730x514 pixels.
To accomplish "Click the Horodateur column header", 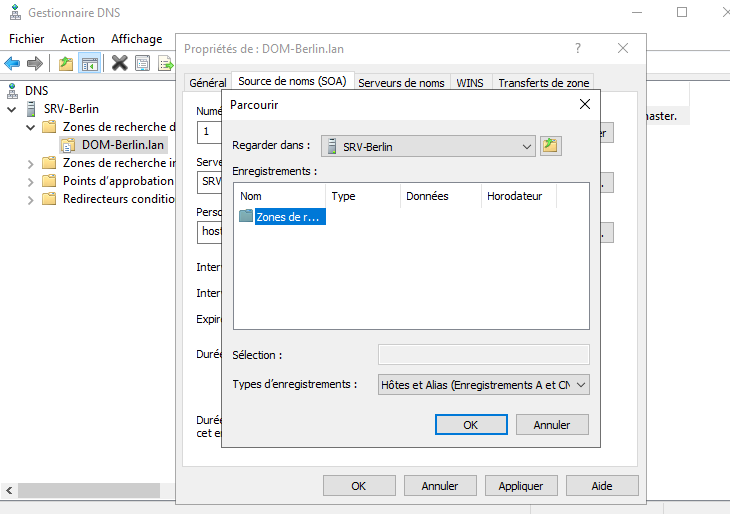I will coord(515,196).
